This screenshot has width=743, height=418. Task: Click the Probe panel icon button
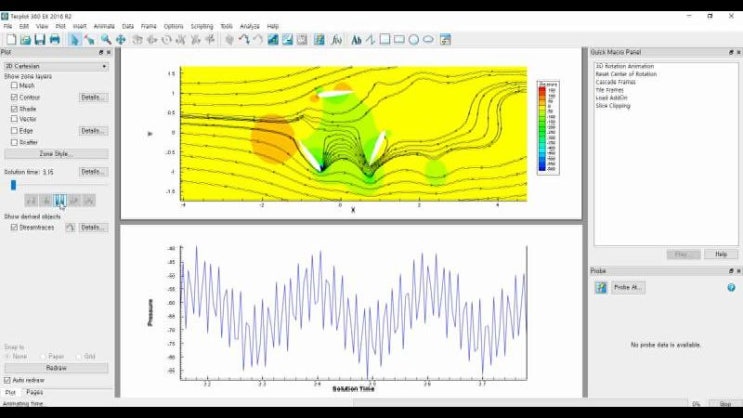point(601,287)
